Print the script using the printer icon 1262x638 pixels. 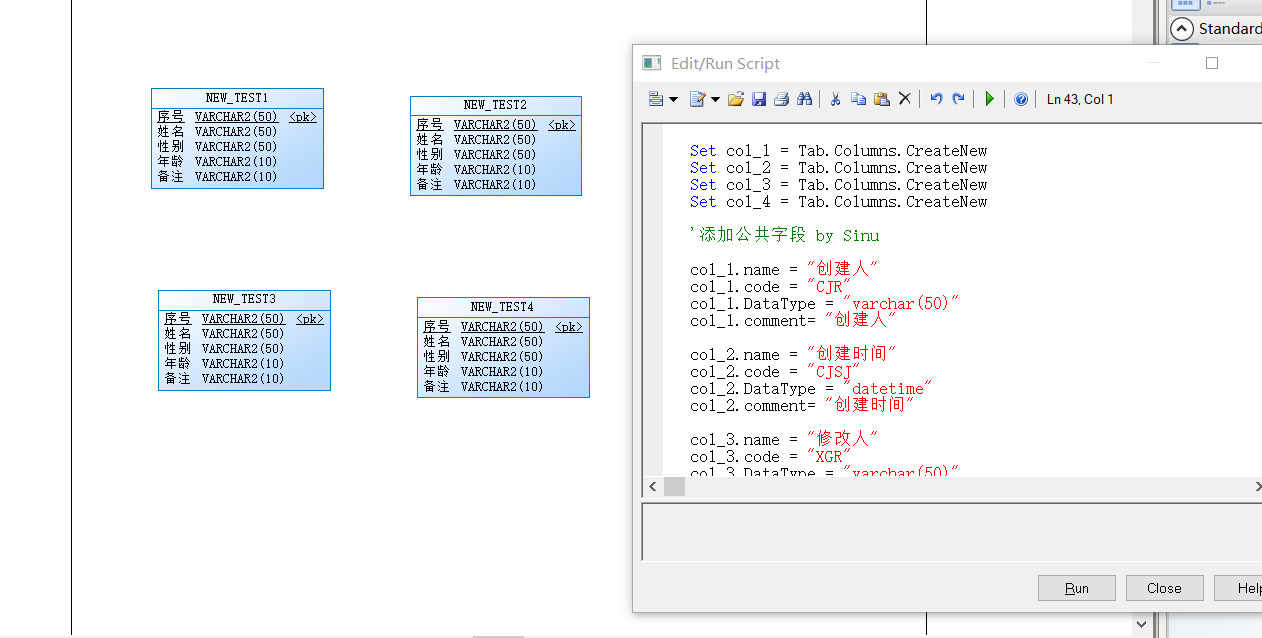781,98
